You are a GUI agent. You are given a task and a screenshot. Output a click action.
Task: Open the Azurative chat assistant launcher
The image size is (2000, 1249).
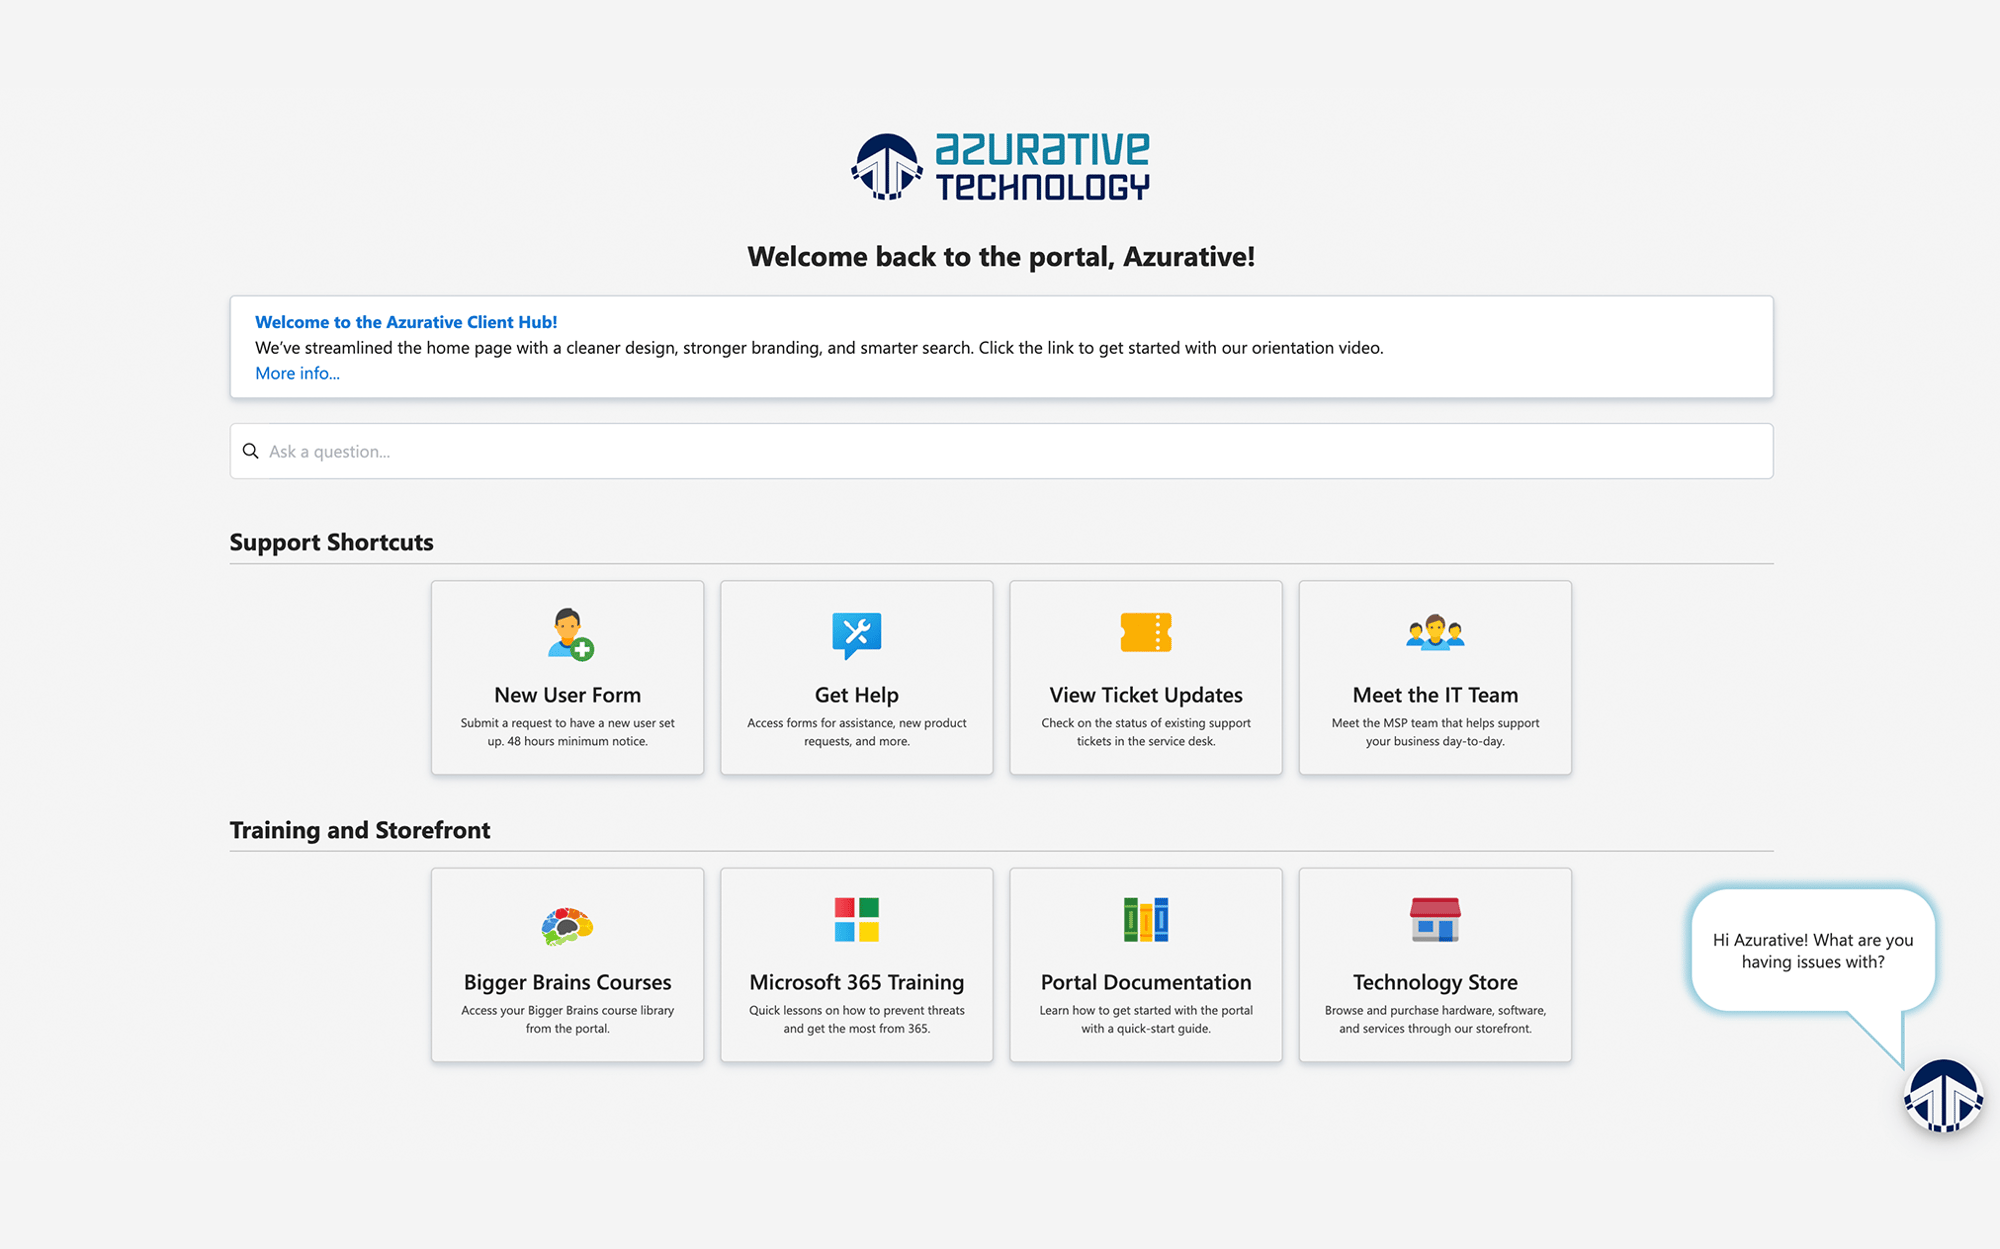(1943, 1096)
